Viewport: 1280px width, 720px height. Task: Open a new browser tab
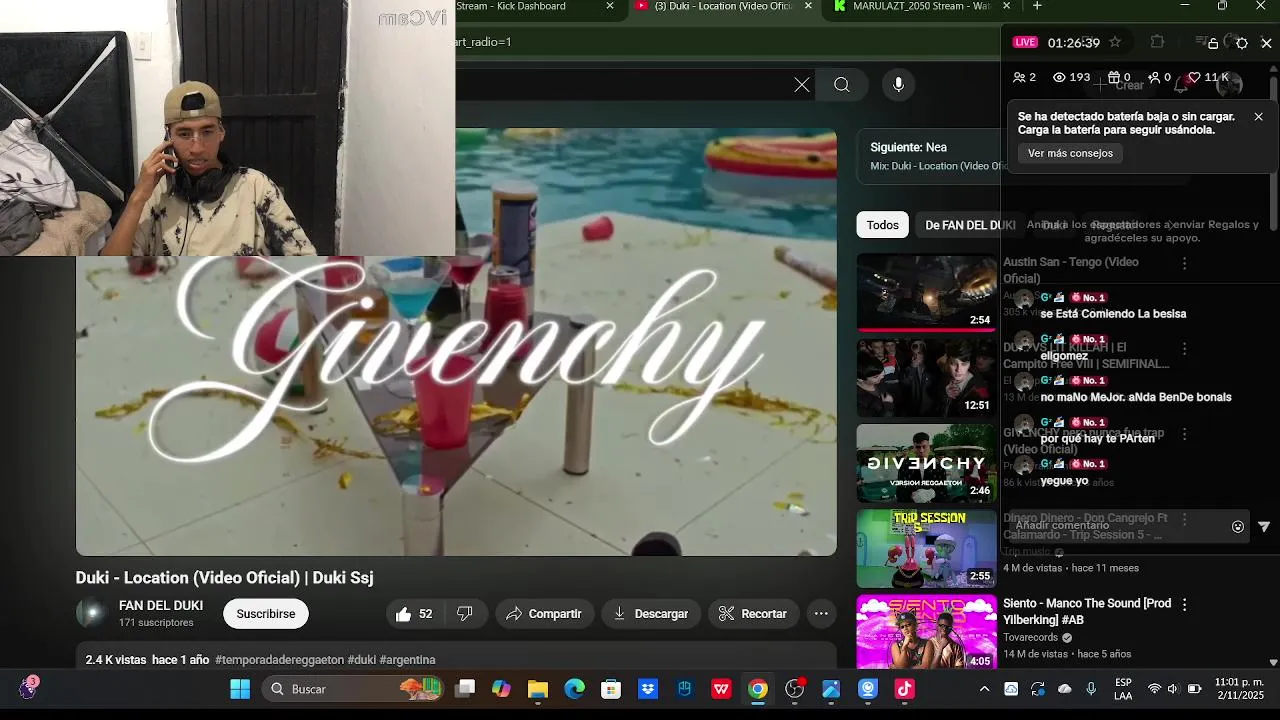tap(1037, 6)
